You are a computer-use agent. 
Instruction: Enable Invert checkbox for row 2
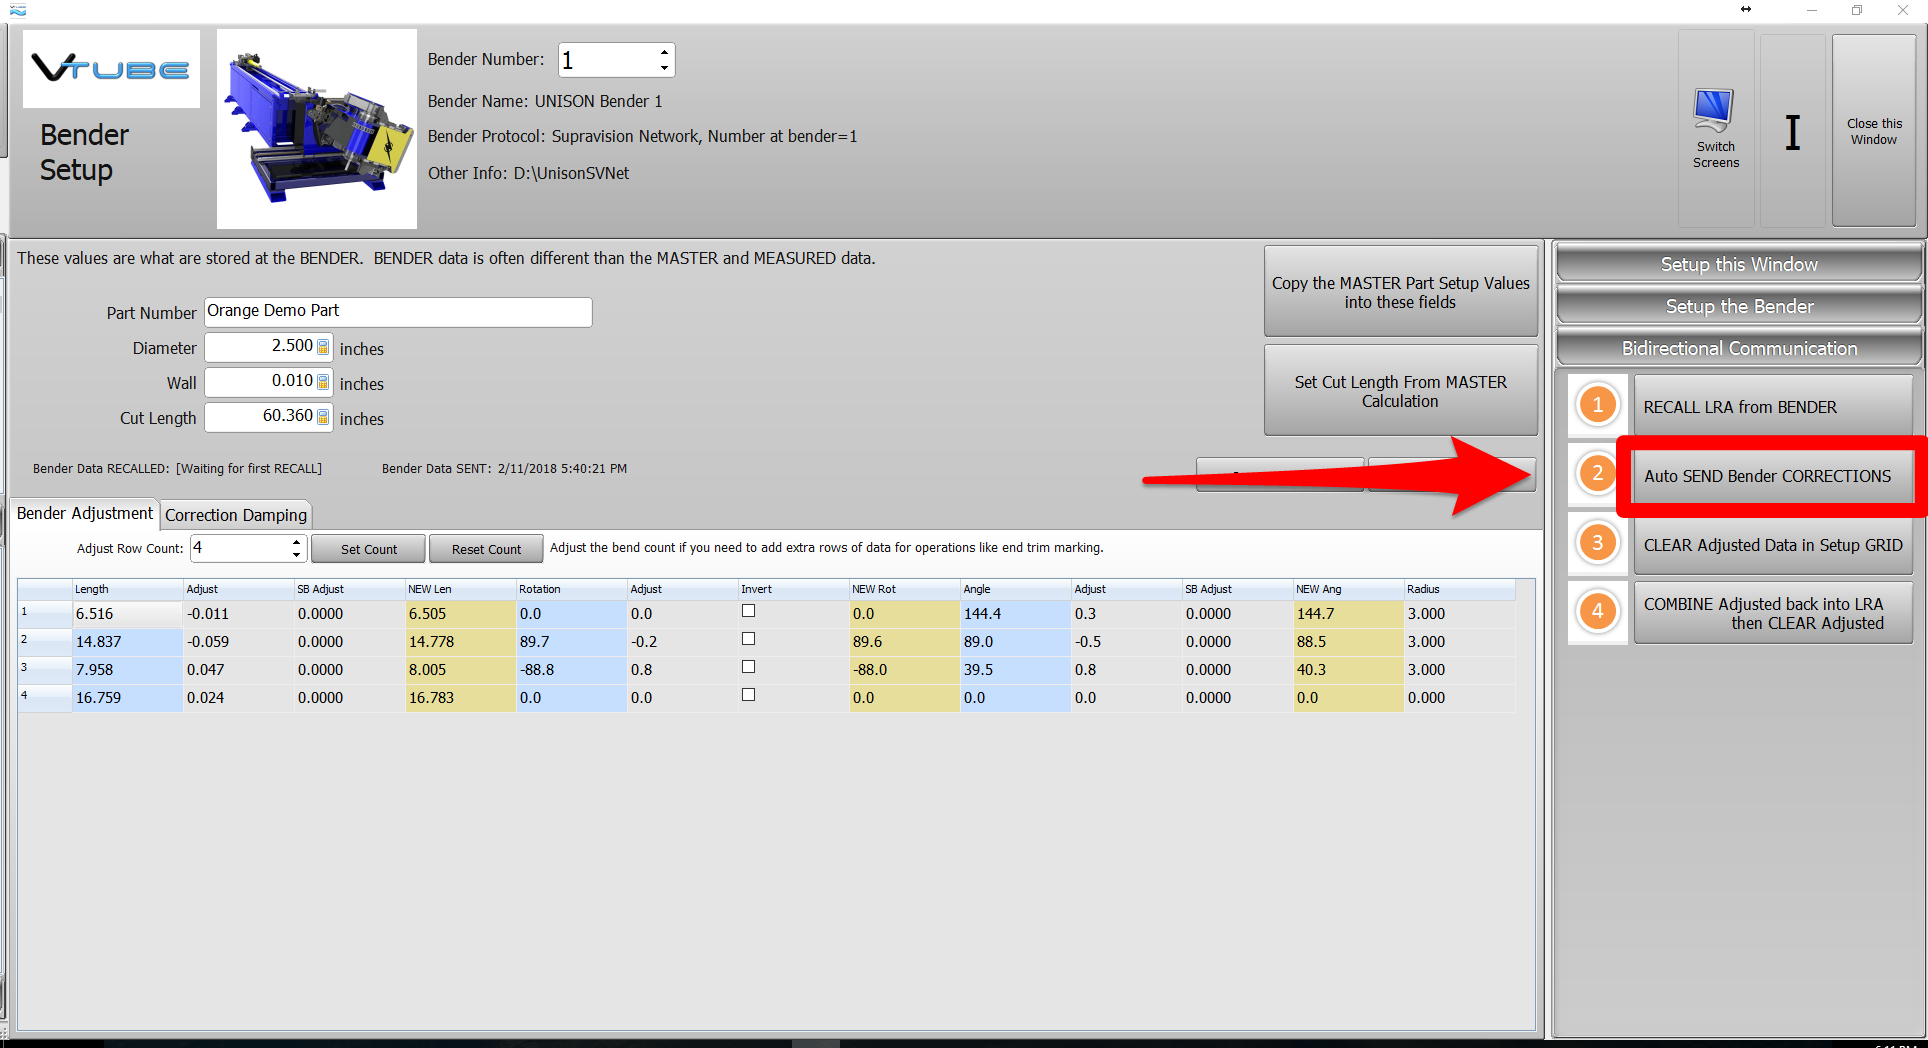748,639
